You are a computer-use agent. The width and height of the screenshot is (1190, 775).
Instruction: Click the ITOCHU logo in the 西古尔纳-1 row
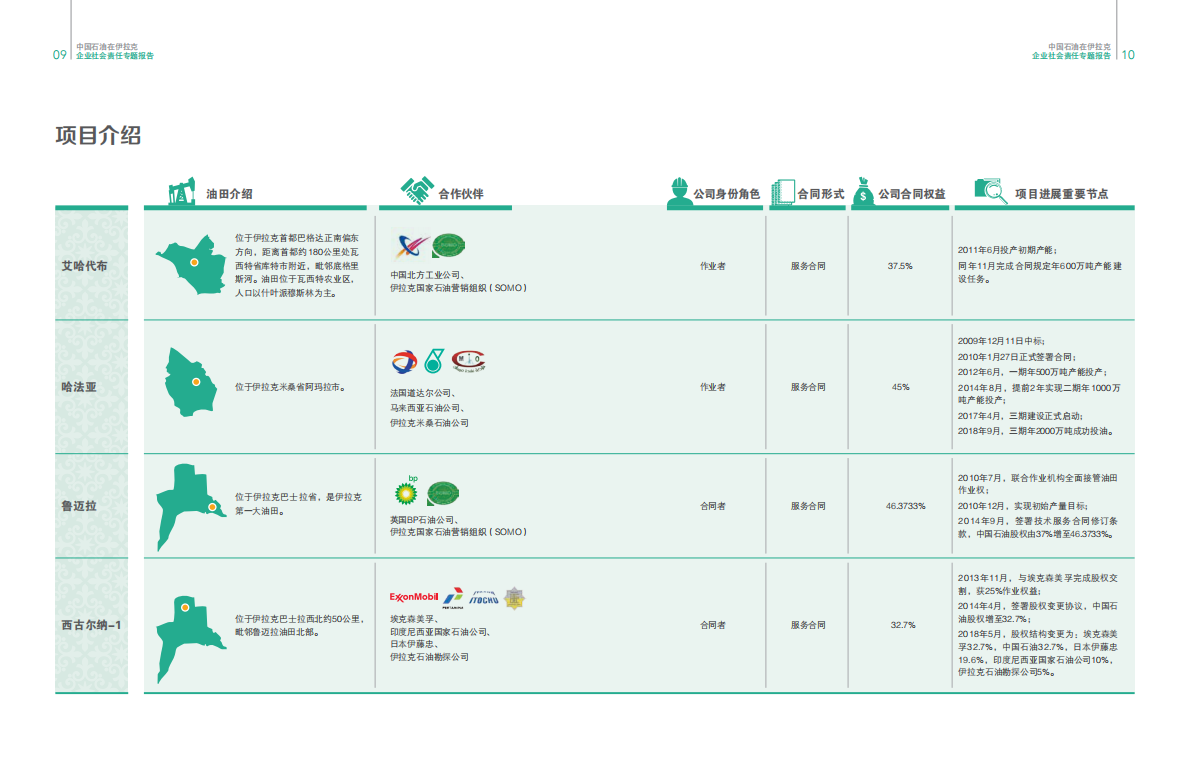point(484,598)
